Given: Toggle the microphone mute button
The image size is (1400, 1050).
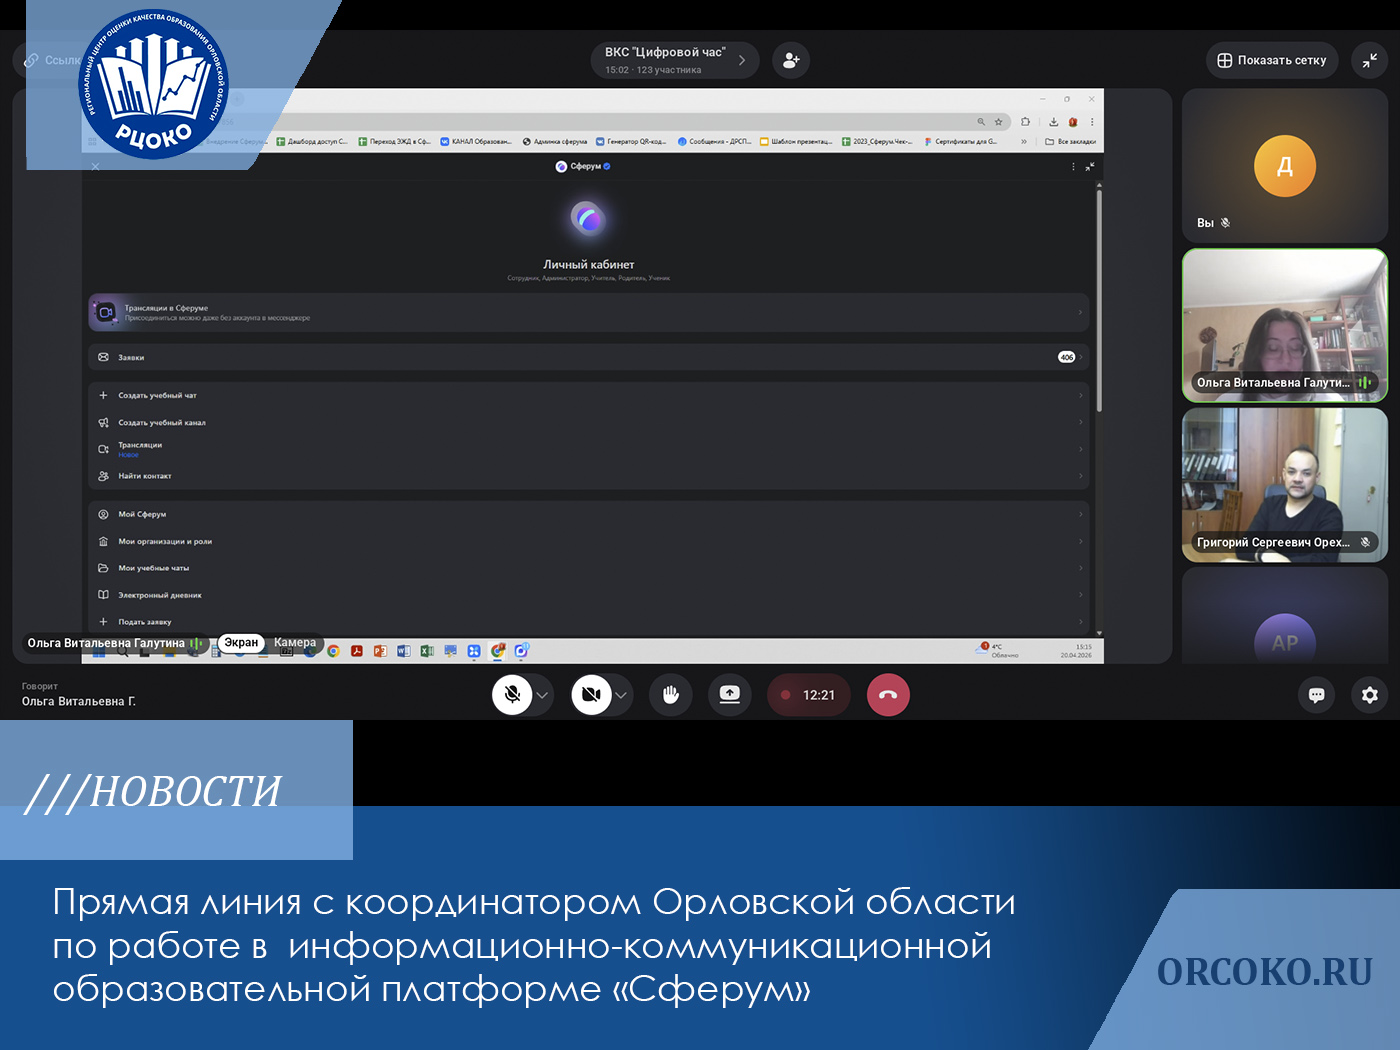Looking at the screenshot, I should pyautogui.click(x=512, y=695).
